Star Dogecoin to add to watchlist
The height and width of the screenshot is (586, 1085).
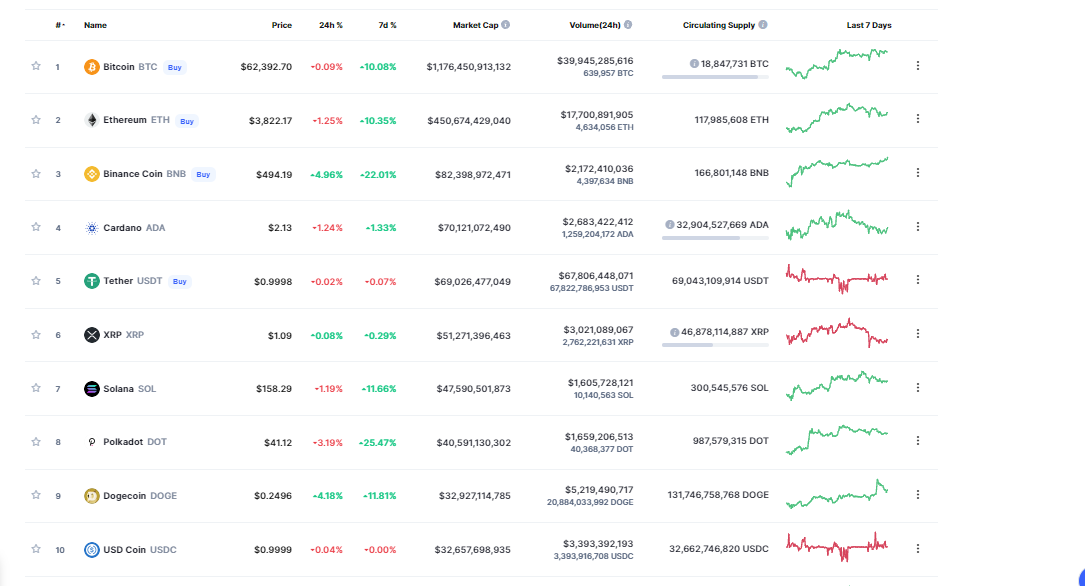36,495
